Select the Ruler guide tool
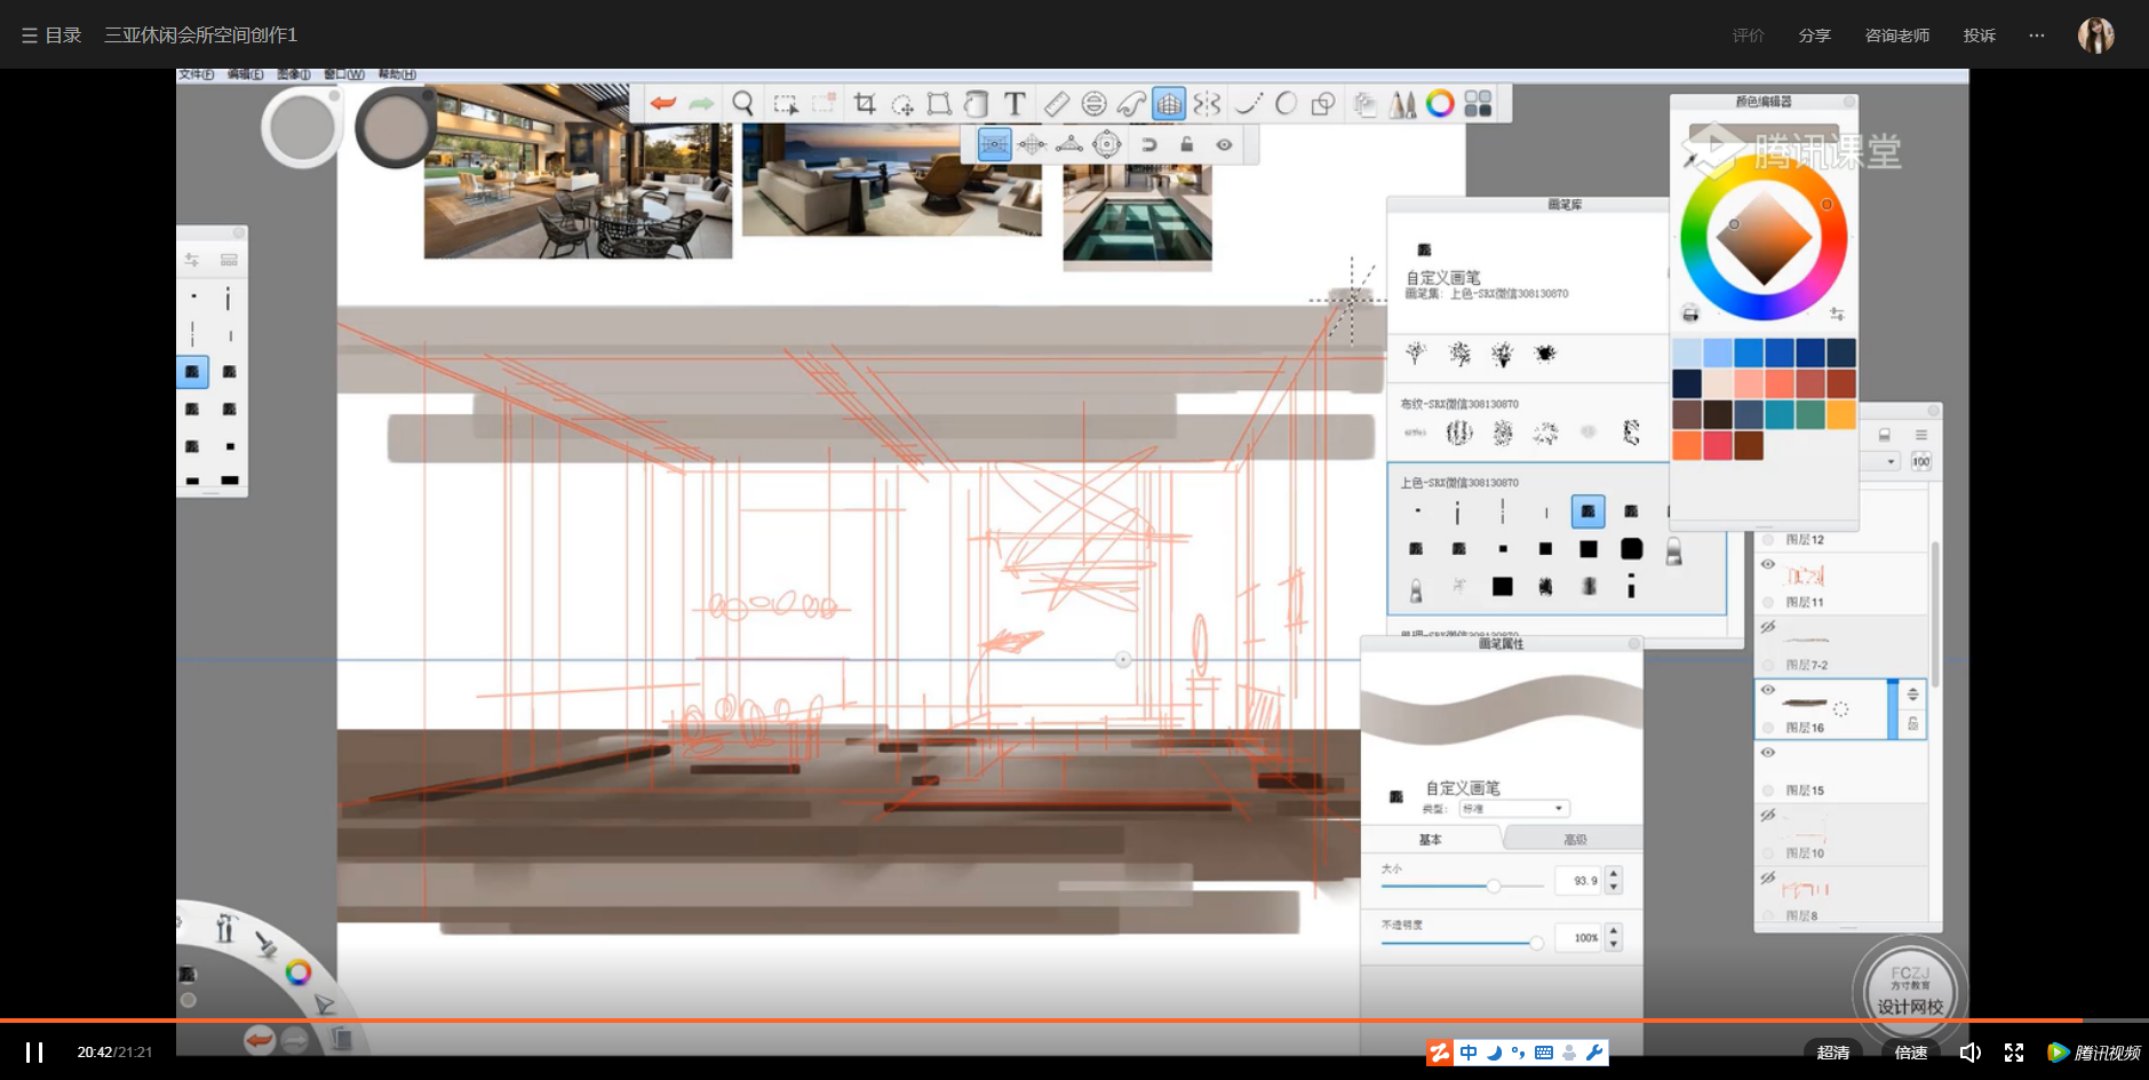 point(1056,104)
